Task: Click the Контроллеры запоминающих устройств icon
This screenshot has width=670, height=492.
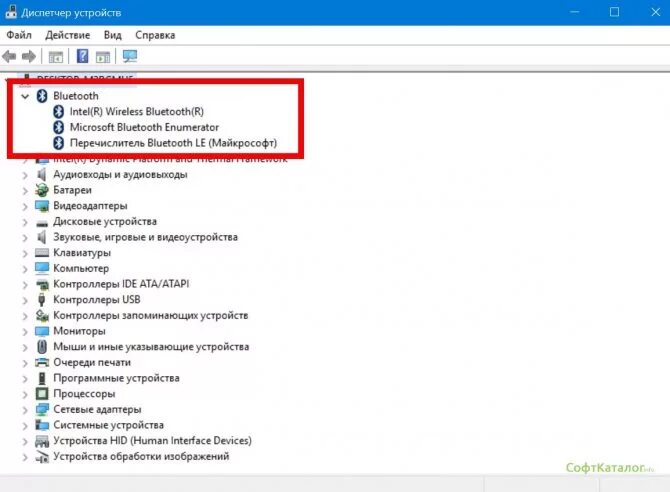Action: pos(42,316)
